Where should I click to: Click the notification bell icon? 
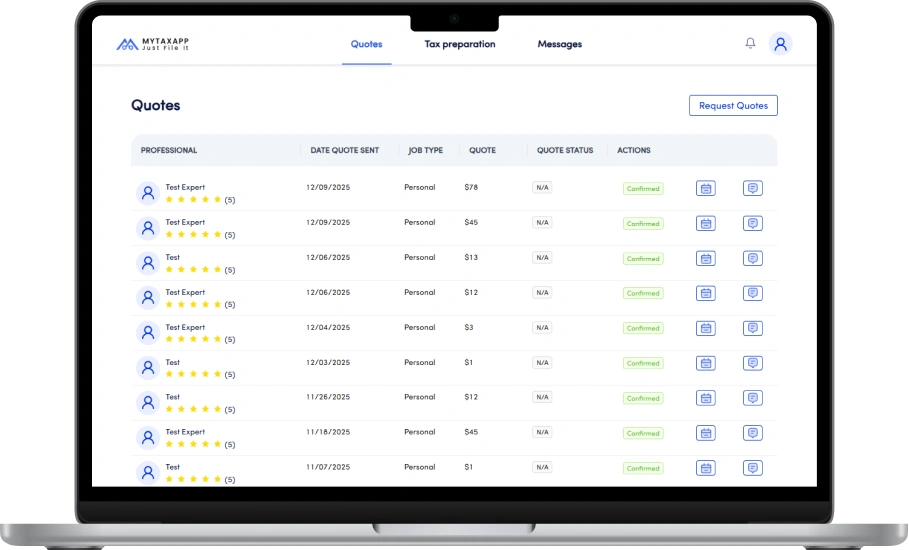coord(750,43)
